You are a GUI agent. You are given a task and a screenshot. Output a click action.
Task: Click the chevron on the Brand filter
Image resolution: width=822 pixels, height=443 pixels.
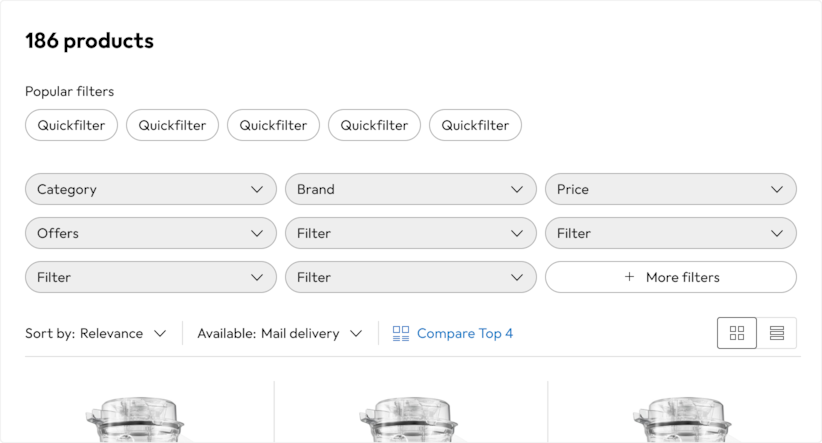tap(517, 189)
